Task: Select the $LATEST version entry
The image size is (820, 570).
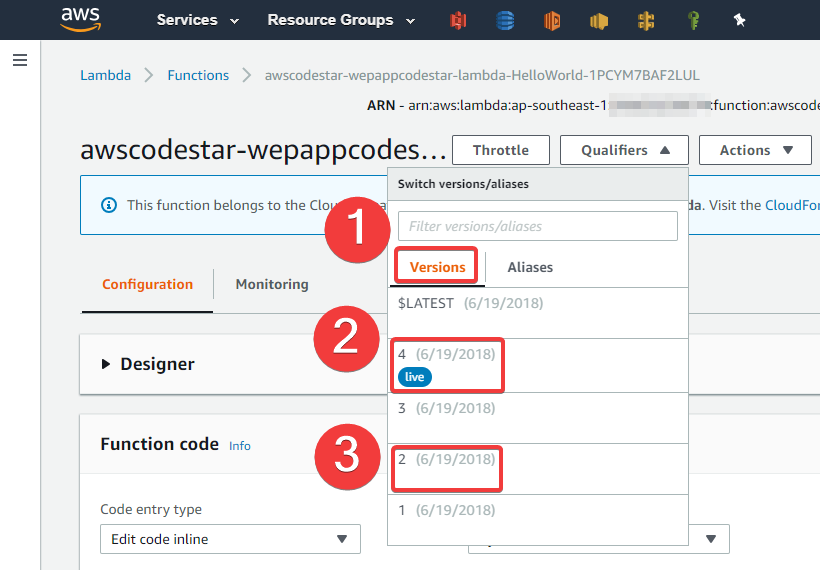Action: pyautogui.click(x=538, y=313)
